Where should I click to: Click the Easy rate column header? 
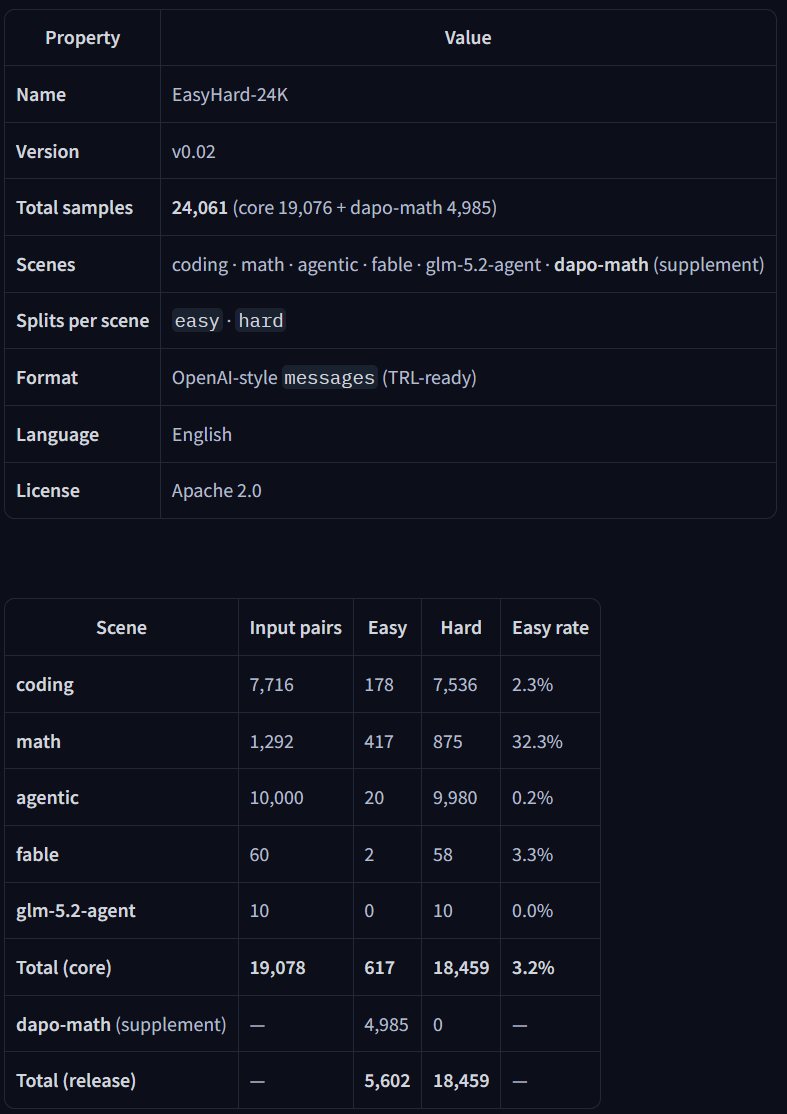[550, 628]
